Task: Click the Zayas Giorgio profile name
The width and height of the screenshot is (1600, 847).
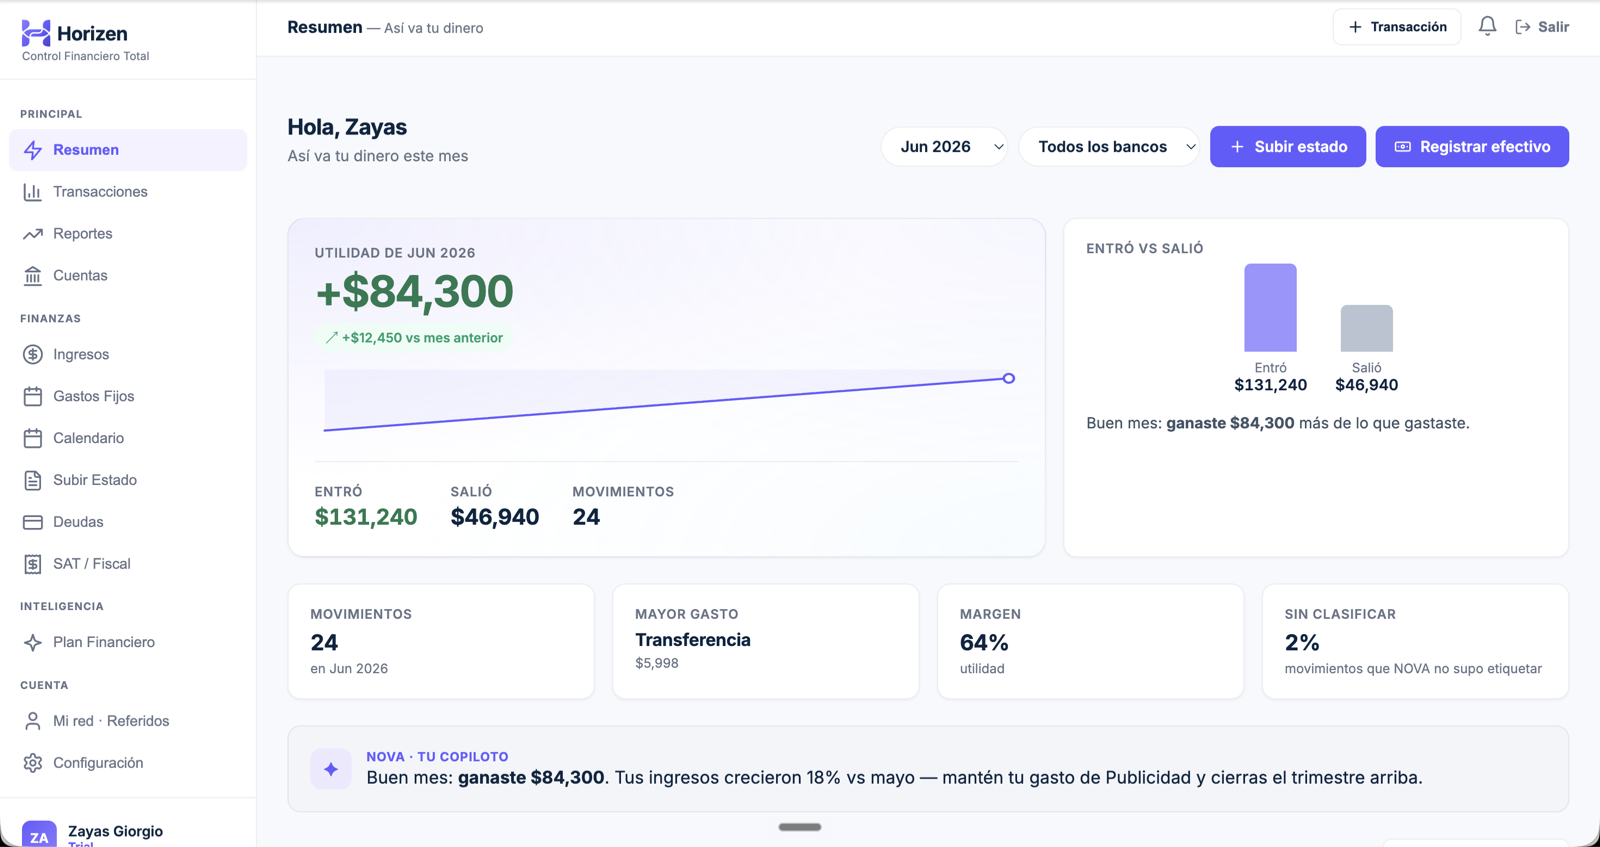Action: tap(115, 831)
